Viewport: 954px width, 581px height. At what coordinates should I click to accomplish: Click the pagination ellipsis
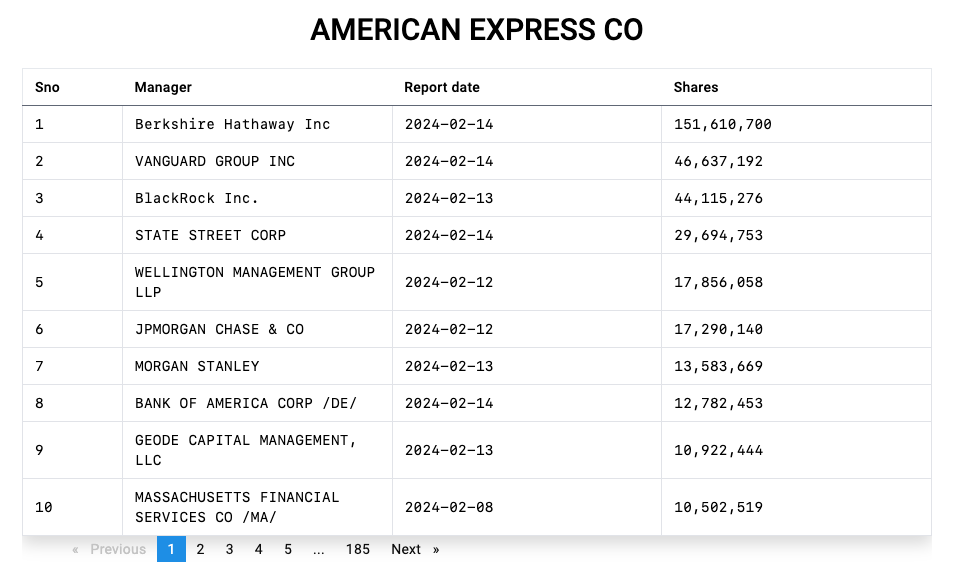[x=318, y=549]
